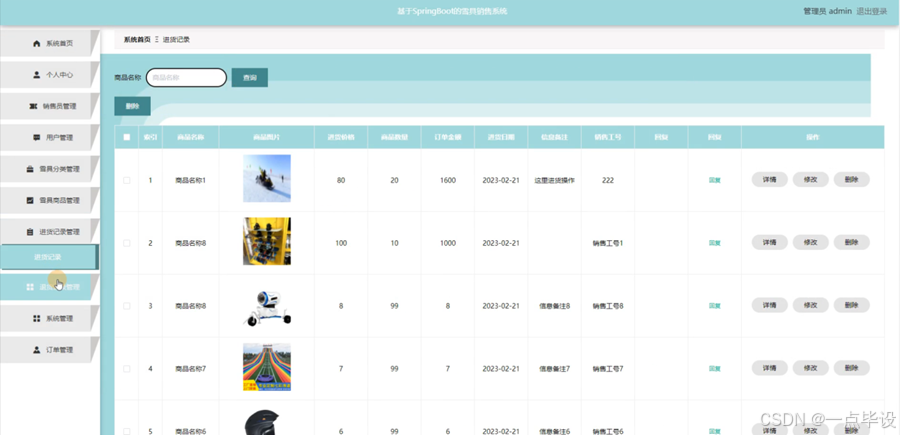Open the black helmet image in row 5
The height and width of the screenshot is (435, 900).
pos(264,422)
